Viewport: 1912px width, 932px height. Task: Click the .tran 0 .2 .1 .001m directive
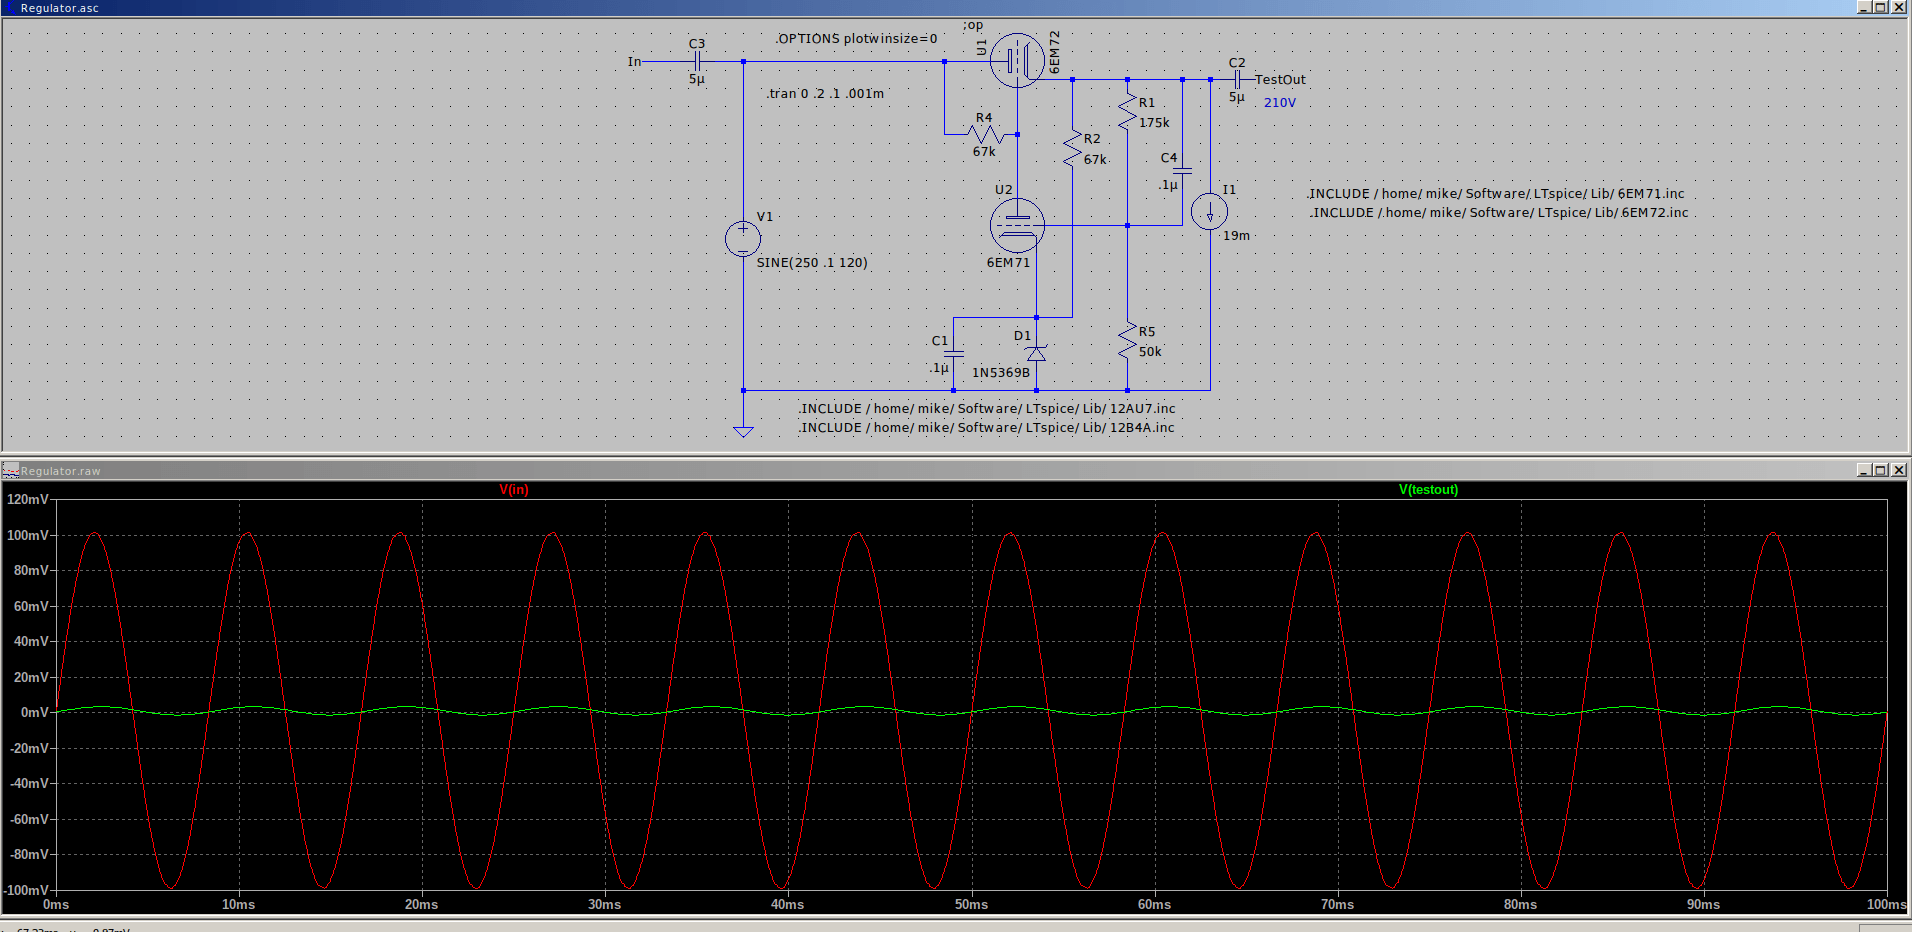(x=826, y=93)
